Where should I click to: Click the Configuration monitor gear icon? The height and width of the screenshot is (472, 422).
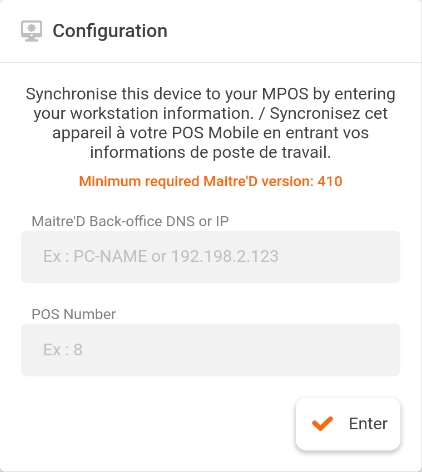tap(31, 31)
